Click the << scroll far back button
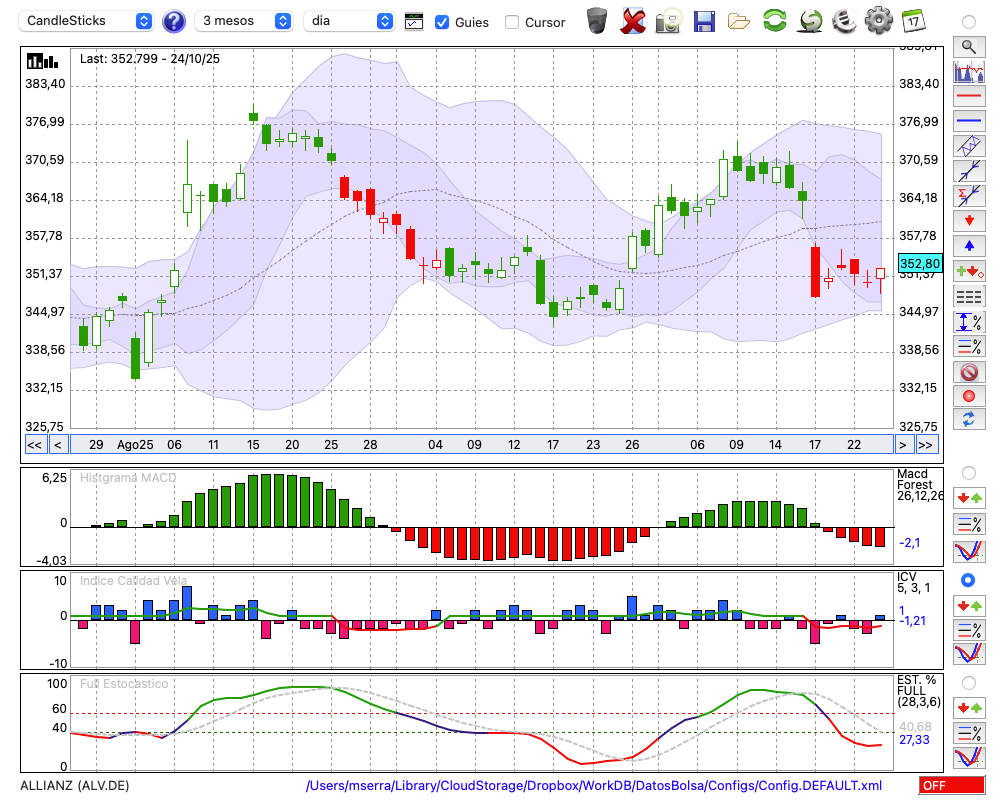This screenshot has width=1000, height=800. pyautogui.click(x=34, y=445)
